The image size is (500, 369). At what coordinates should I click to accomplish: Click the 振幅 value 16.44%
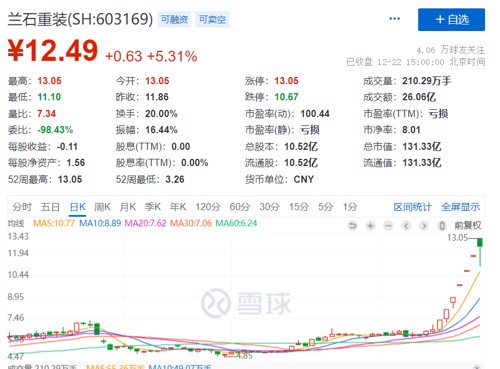(161, 130)
